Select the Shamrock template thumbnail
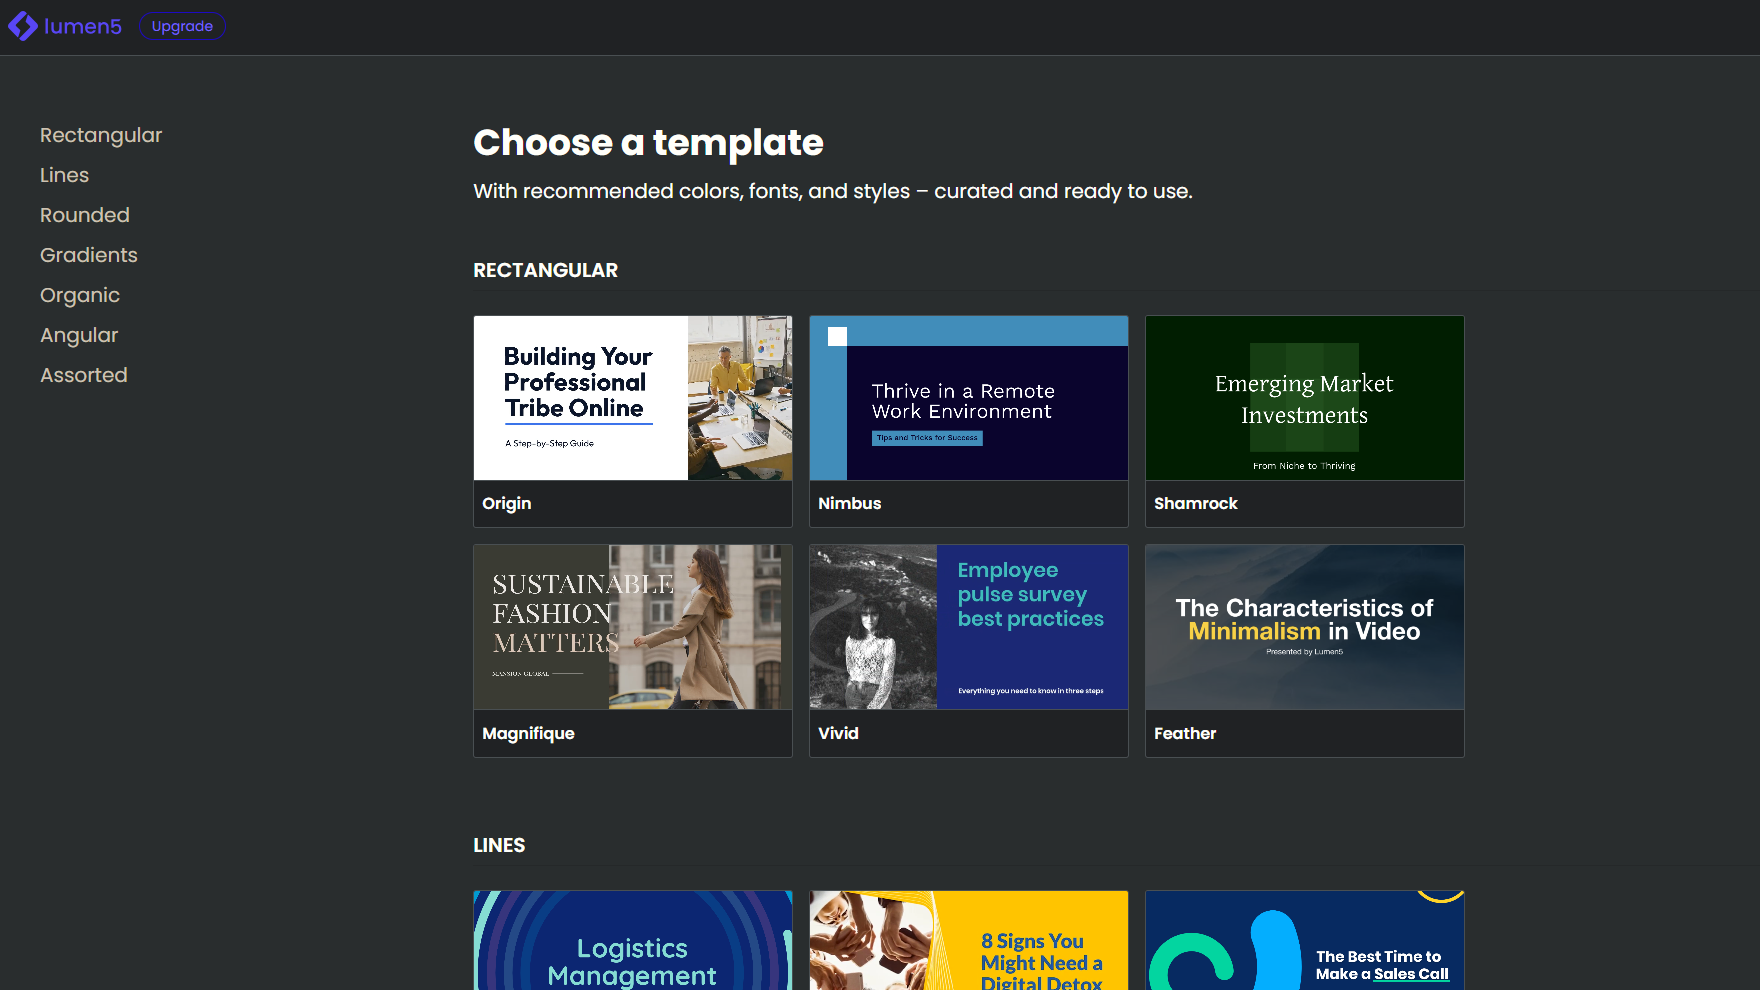This screenshot has height=990, width=1760. tap(1305, 398)
